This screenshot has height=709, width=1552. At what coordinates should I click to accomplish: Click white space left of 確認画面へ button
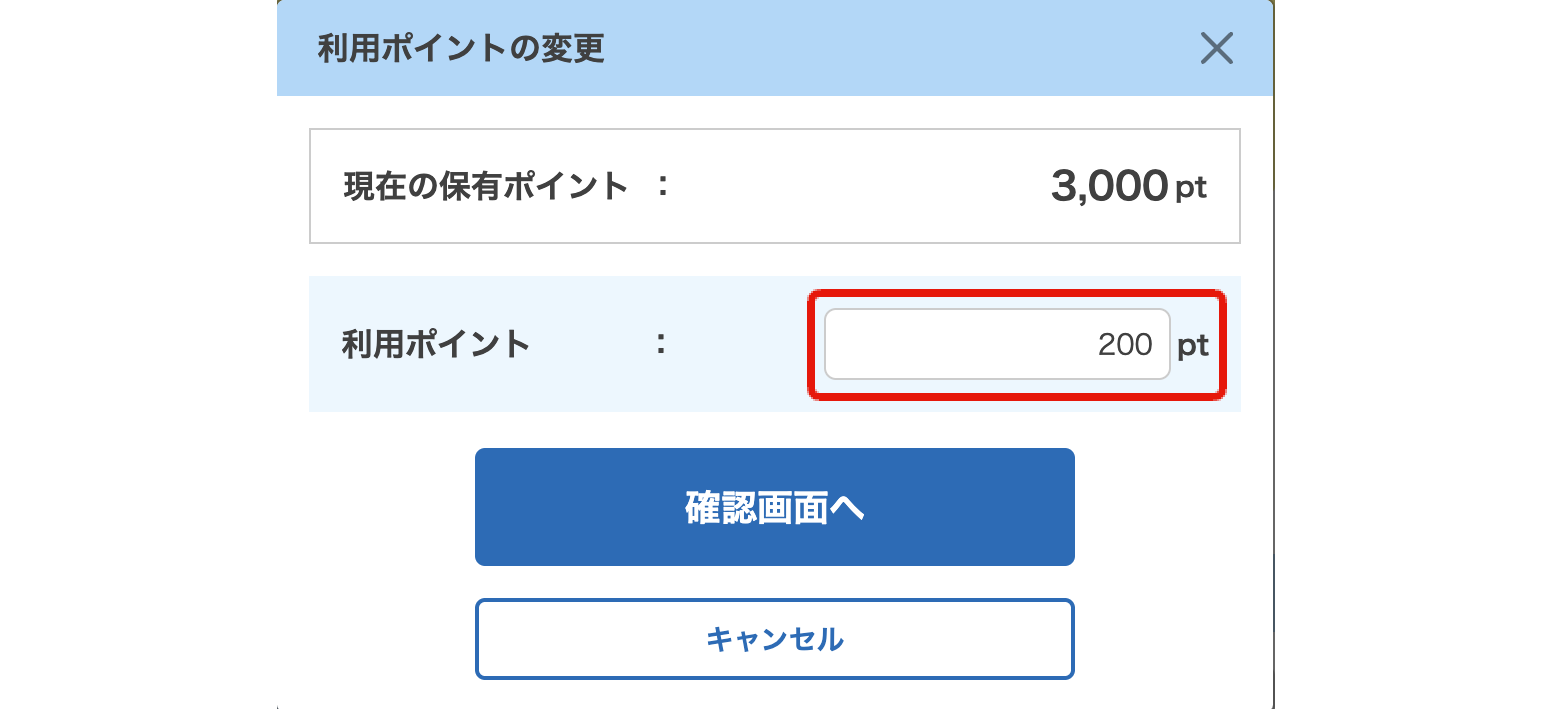pos(390,507)
